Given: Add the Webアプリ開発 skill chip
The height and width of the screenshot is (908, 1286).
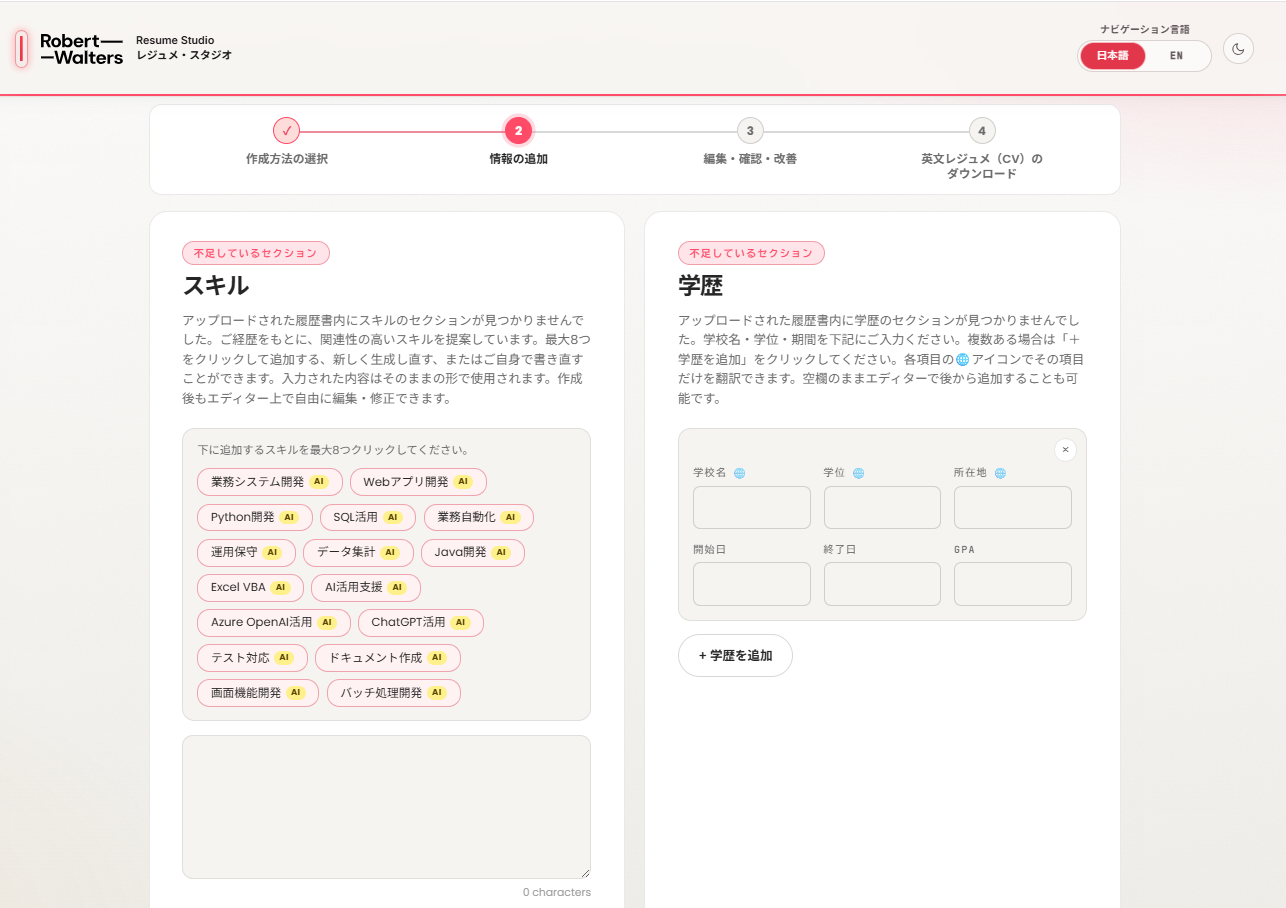Looking at the screenshot, I should pos(418,482).
